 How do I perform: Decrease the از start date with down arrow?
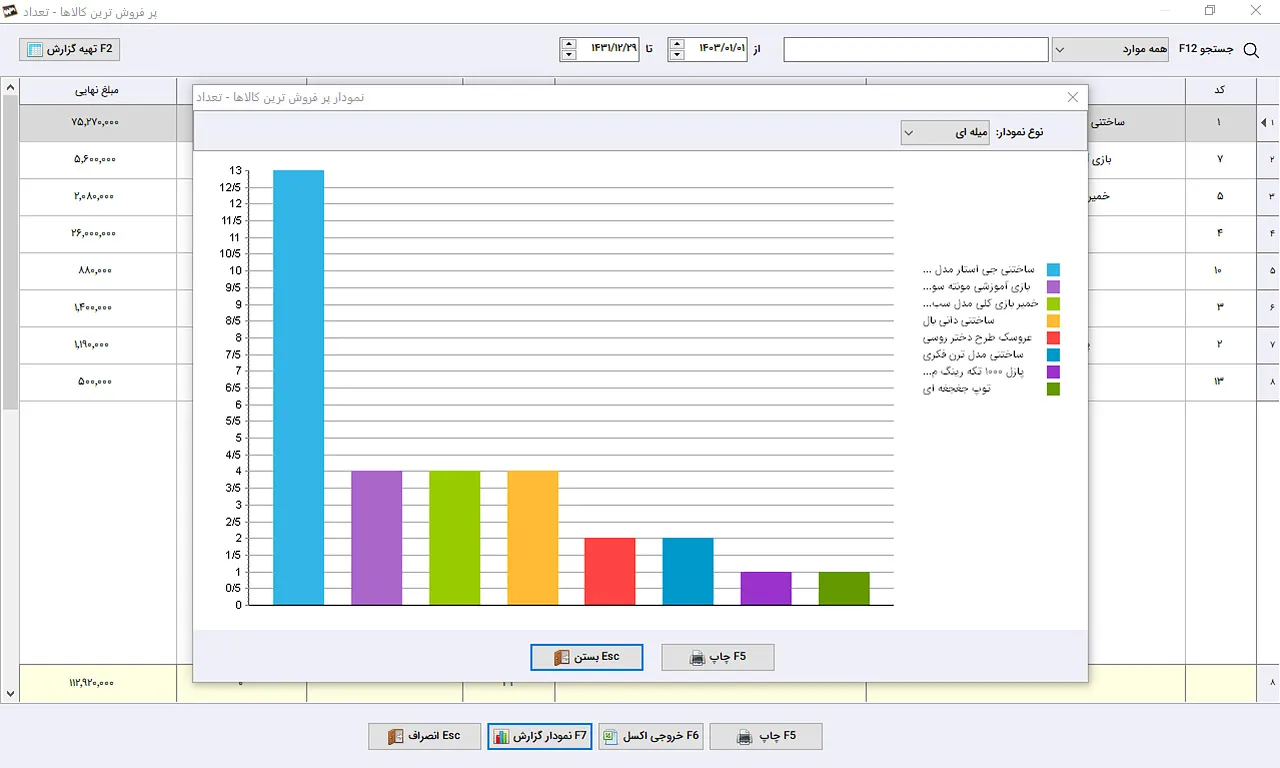677,55
